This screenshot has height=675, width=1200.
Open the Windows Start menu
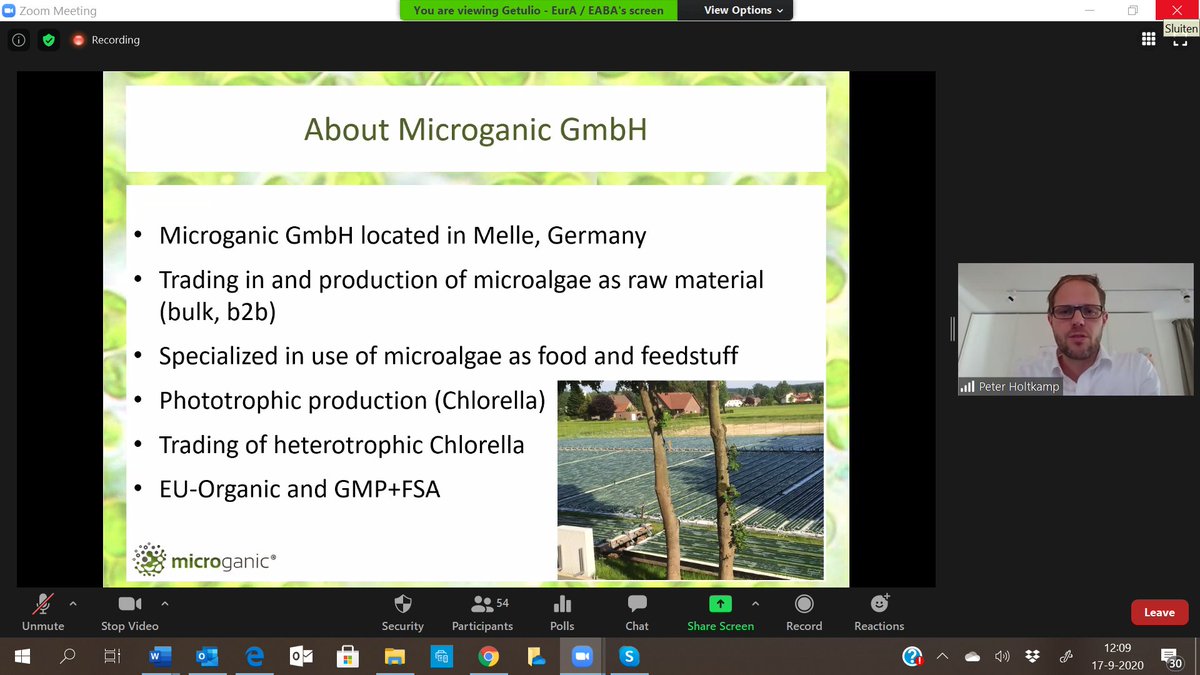pyautogui.click(x=22, y=657)
